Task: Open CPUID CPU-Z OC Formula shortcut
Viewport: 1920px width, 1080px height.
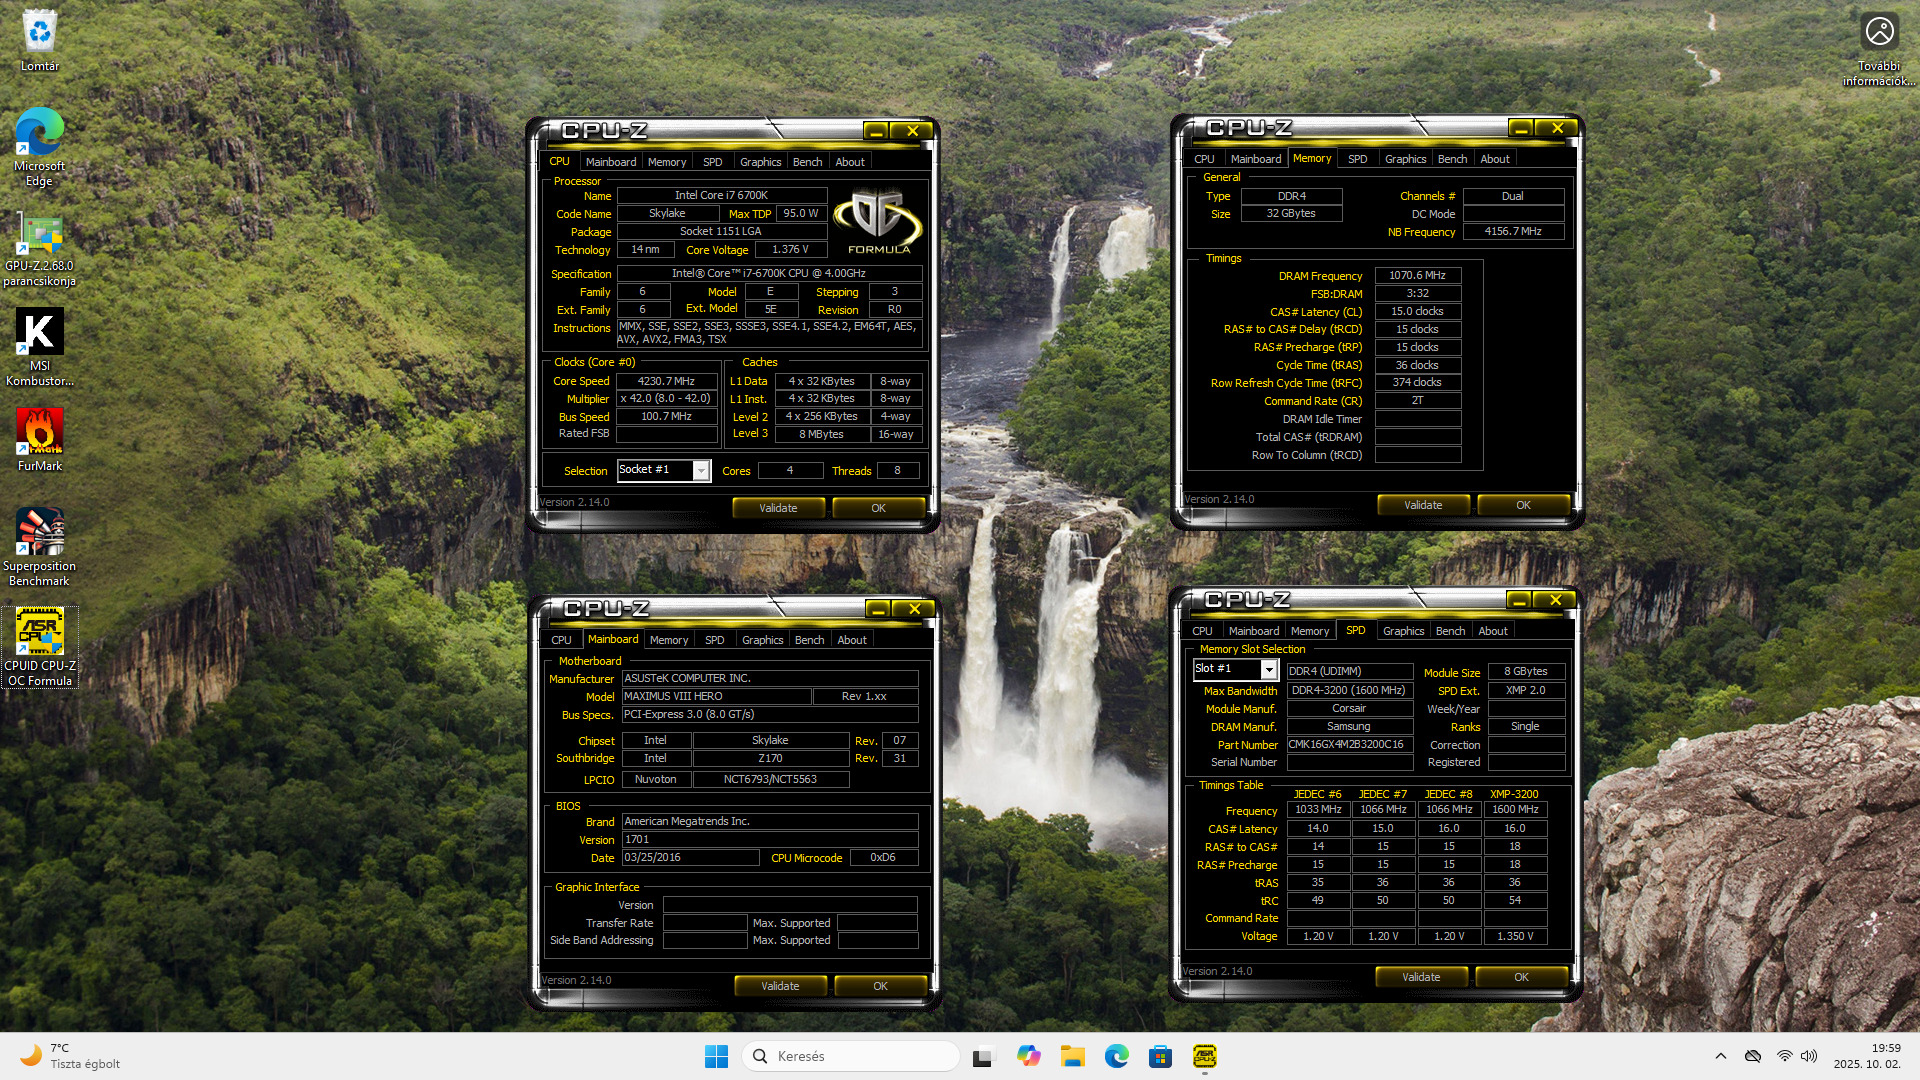Action: tap(40, 632)
